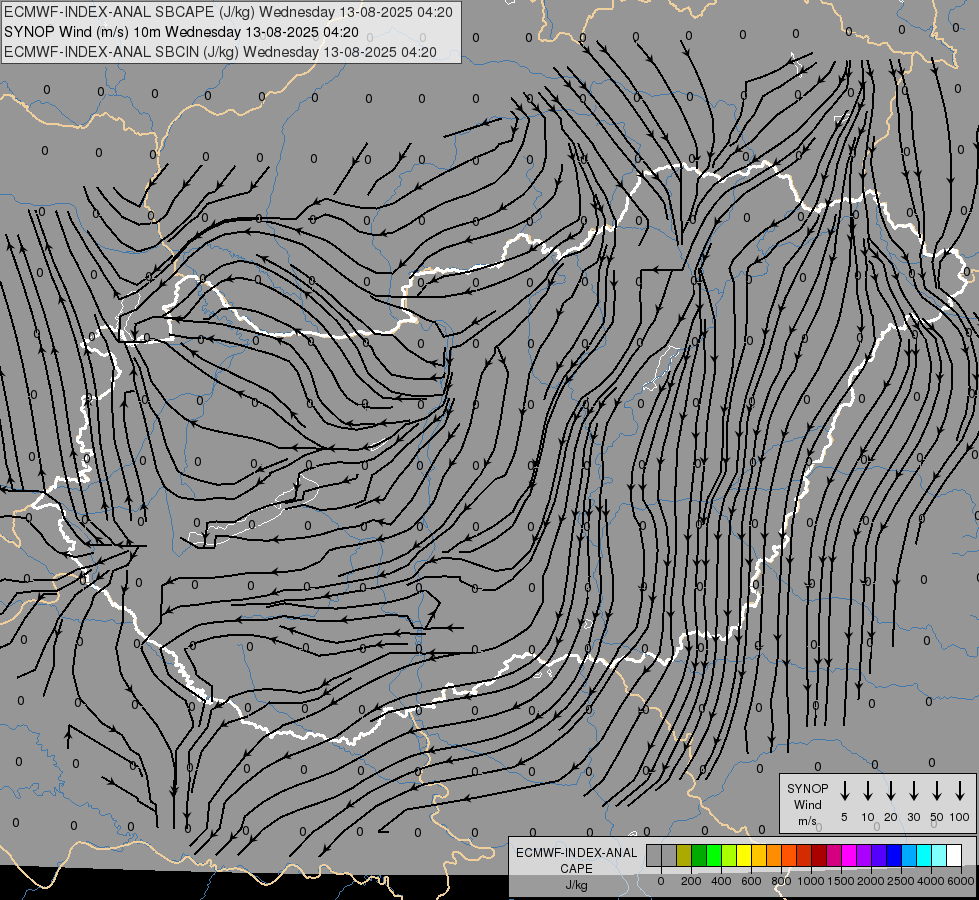Click the 2500 value on CAPE scale
The width and height of the screenshot is (979, 900).
(901, 881)
